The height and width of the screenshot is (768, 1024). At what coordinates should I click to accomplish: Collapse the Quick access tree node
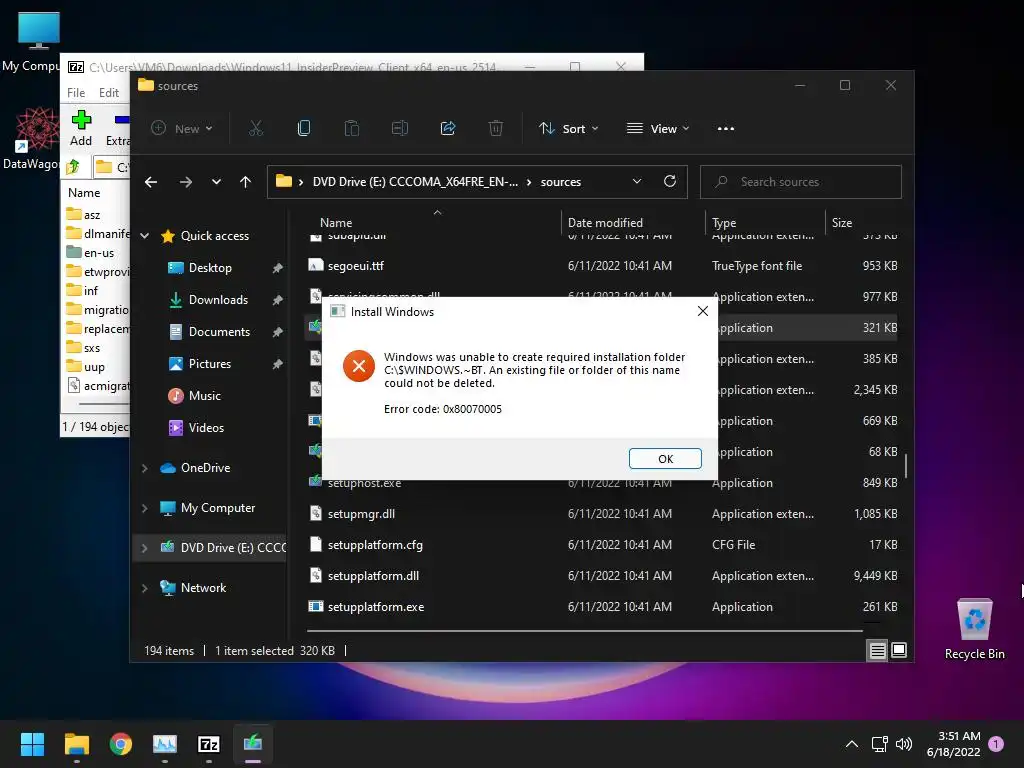click(145, 236)
